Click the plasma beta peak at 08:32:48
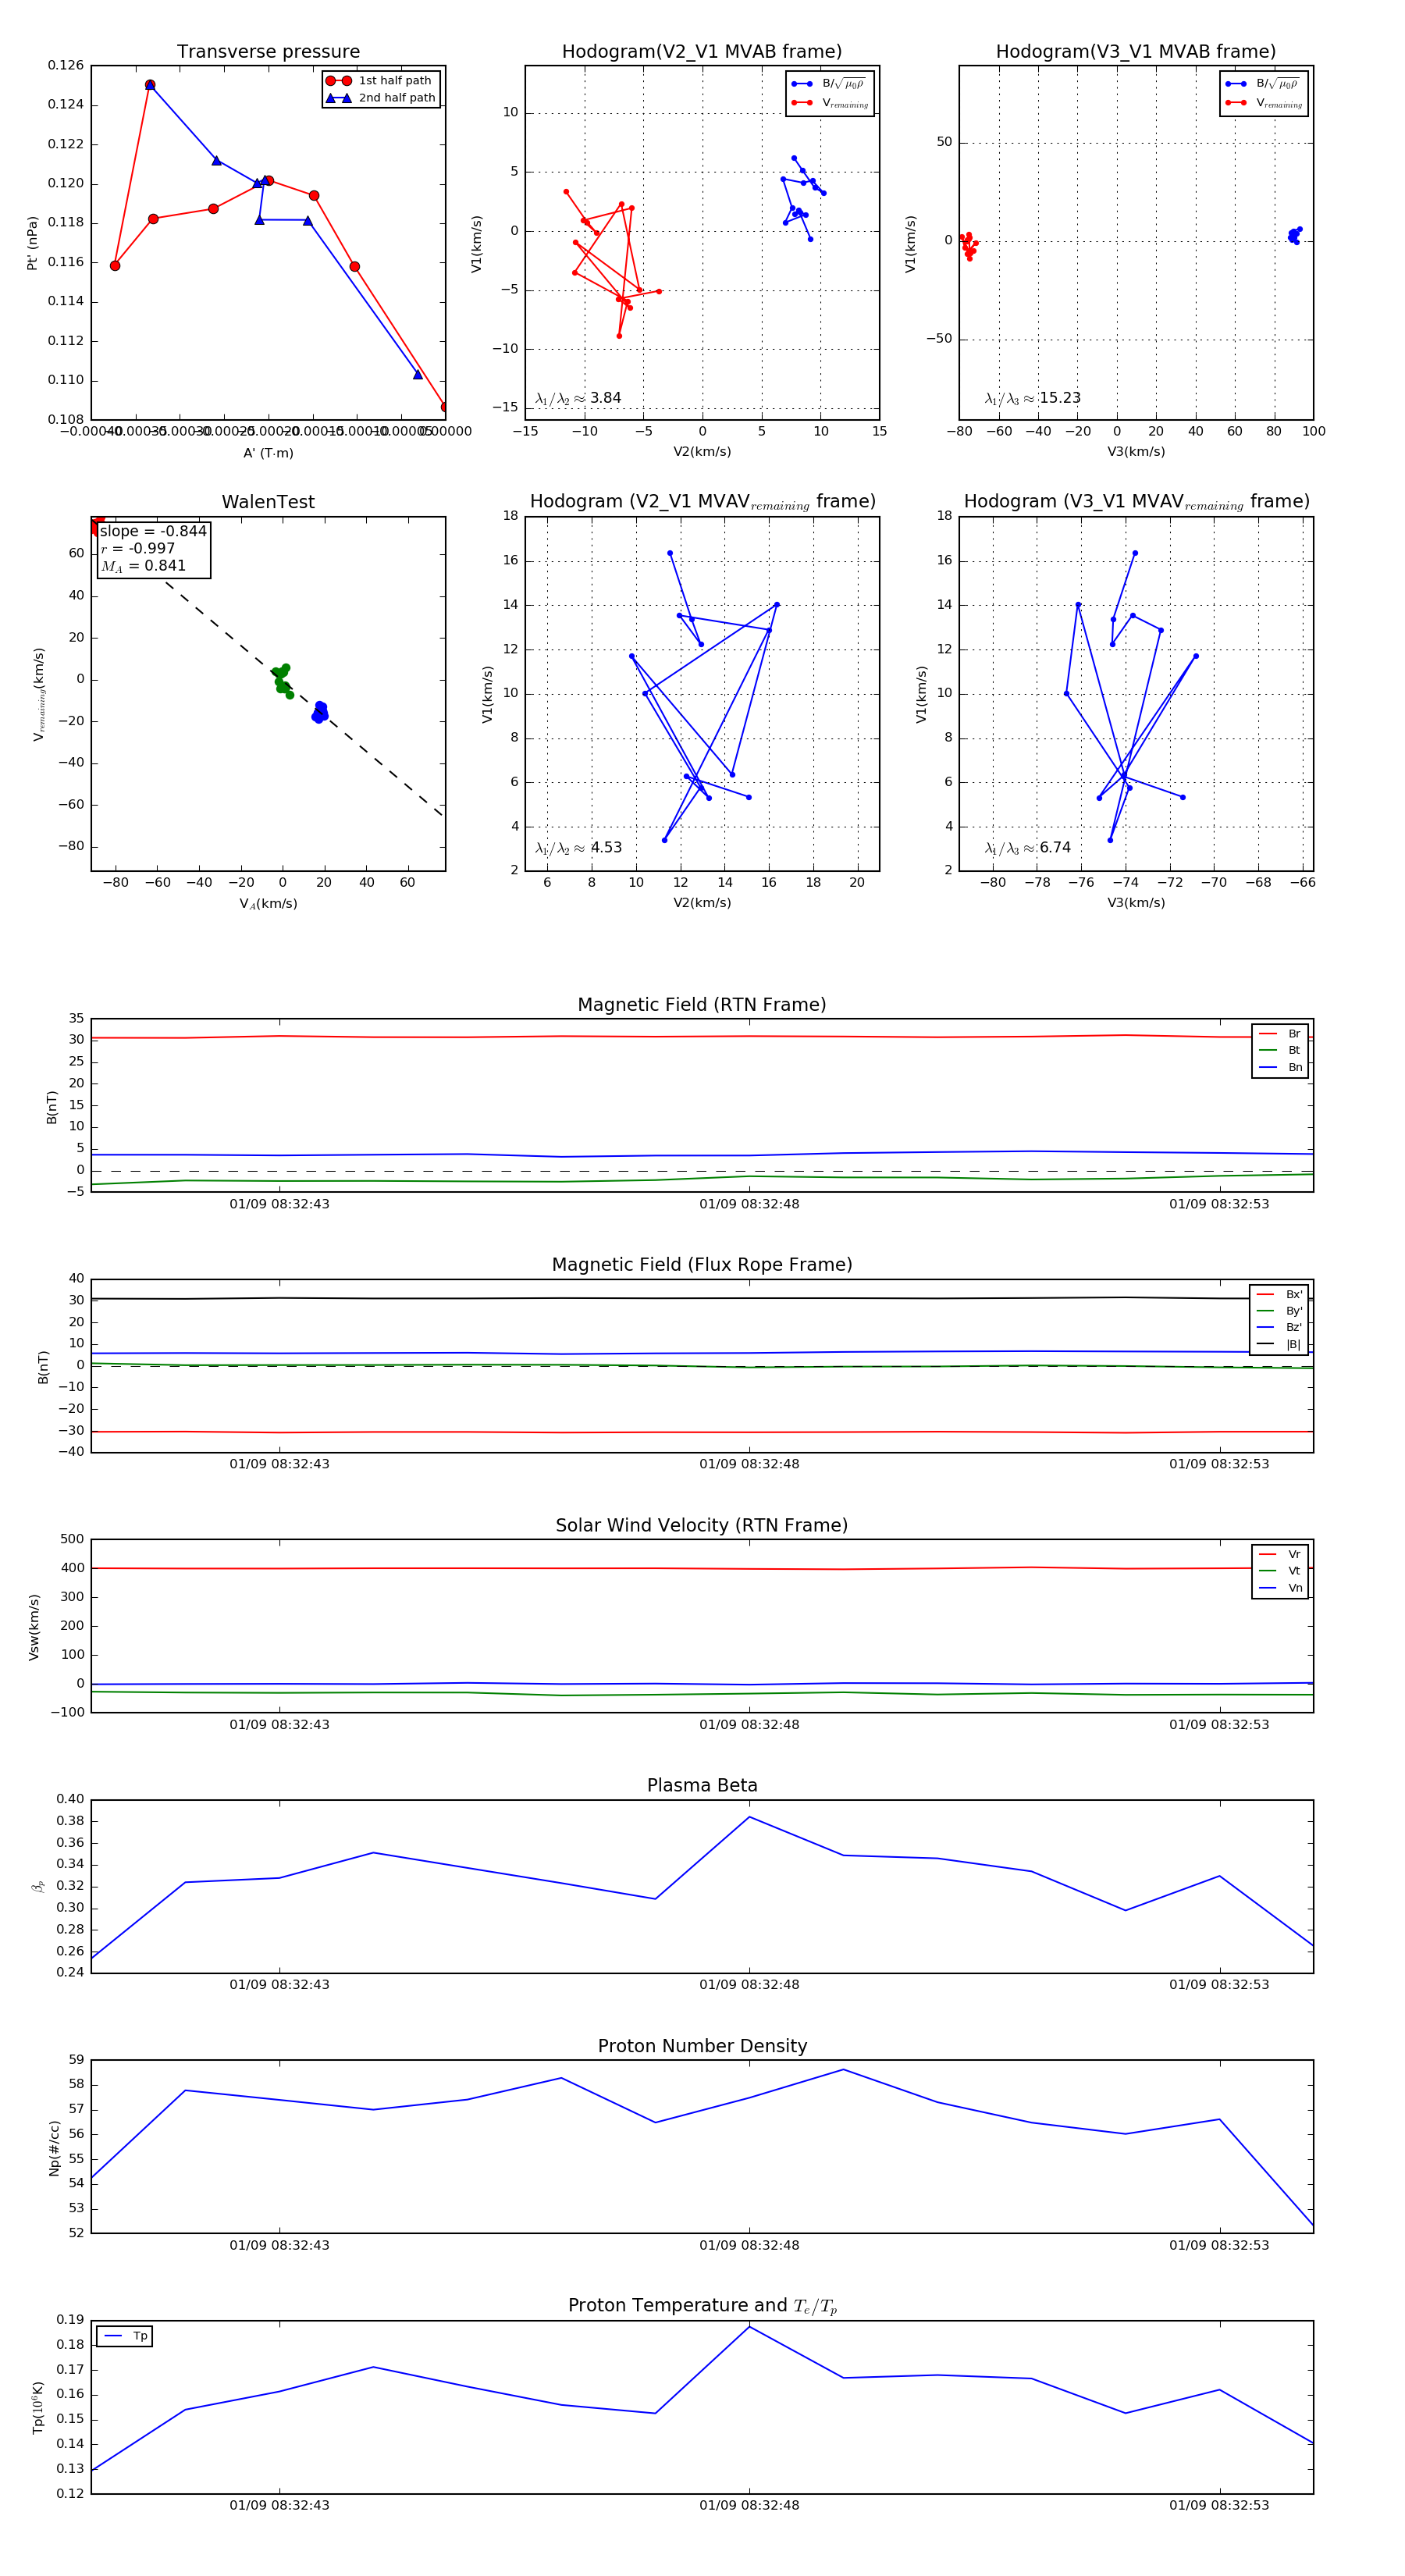This screenshot has width=1405, height=2576. pos(749,1817)
